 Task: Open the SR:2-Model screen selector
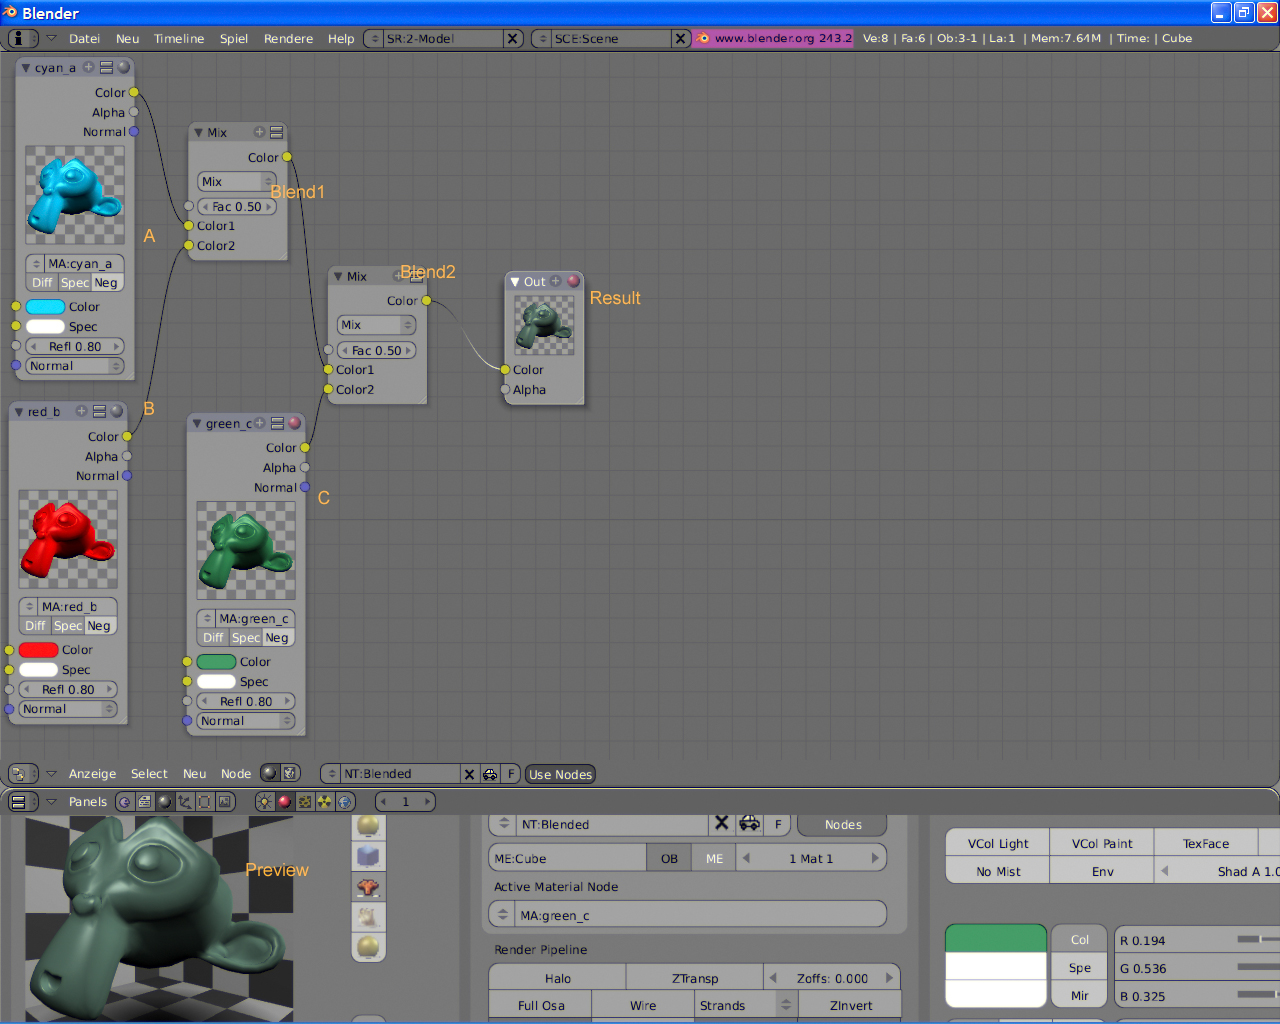pos(374,38)
